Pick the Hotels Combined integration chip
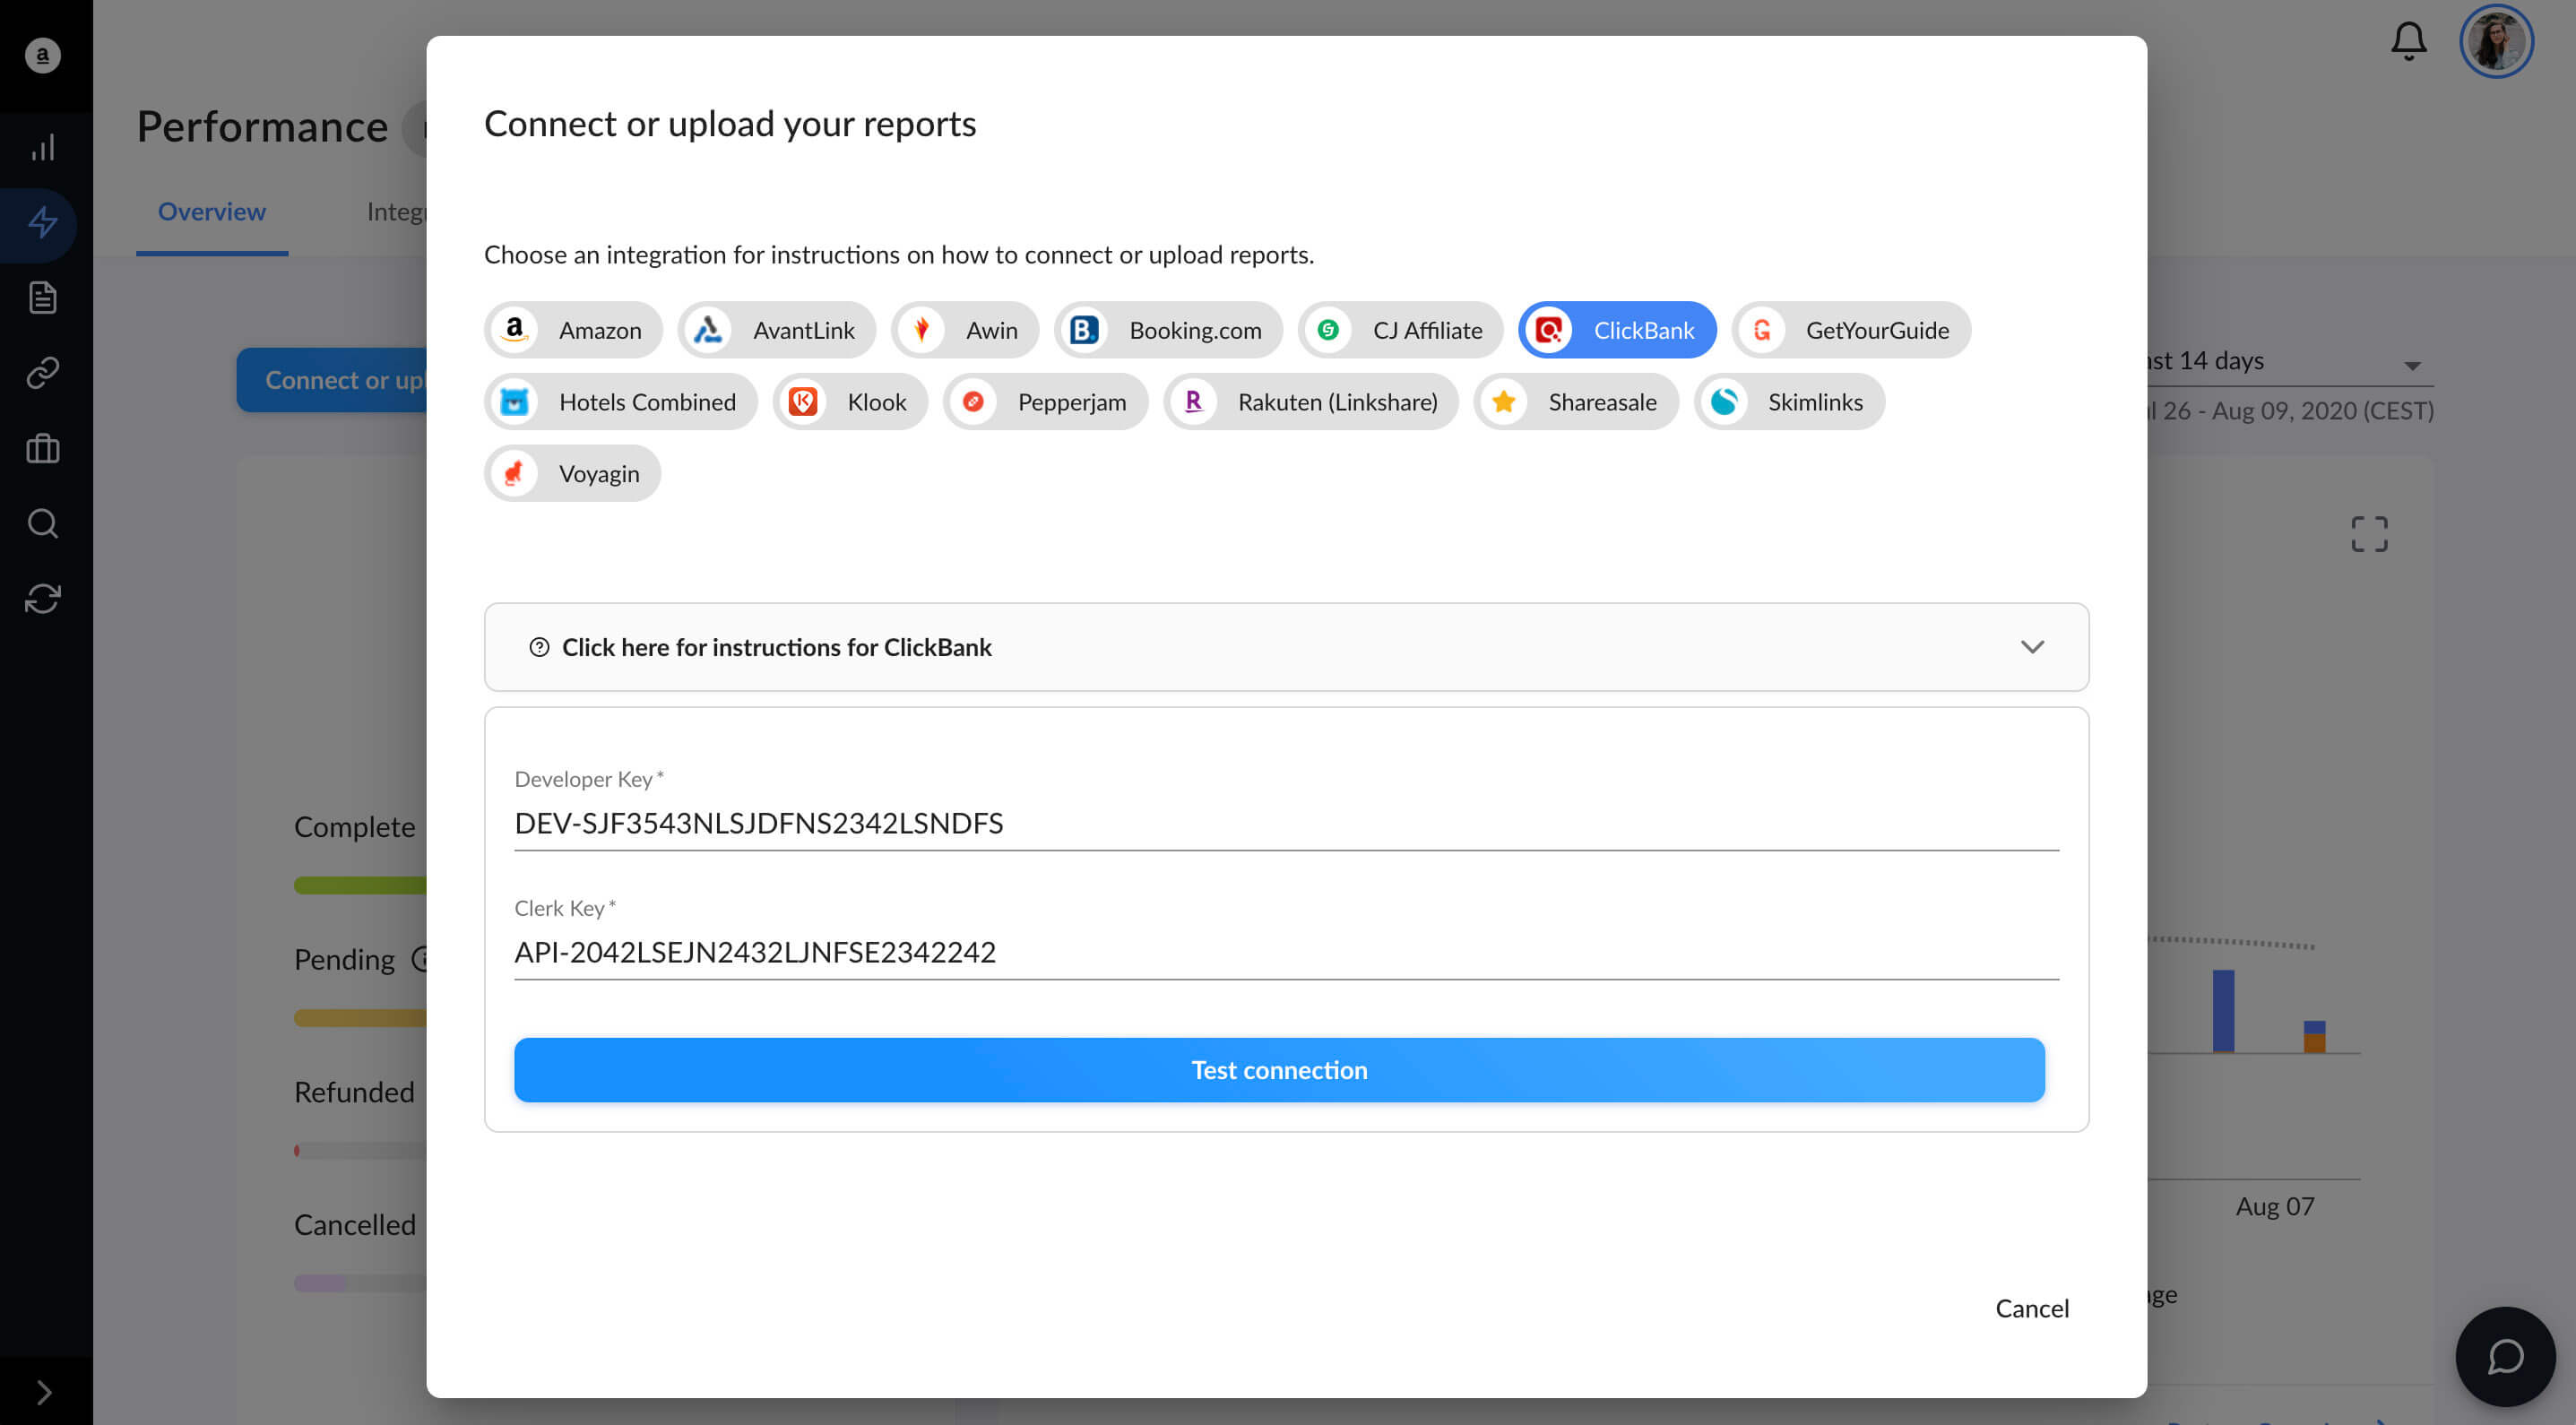Viewport: 2576px width, 1425px height. (621, 402)
